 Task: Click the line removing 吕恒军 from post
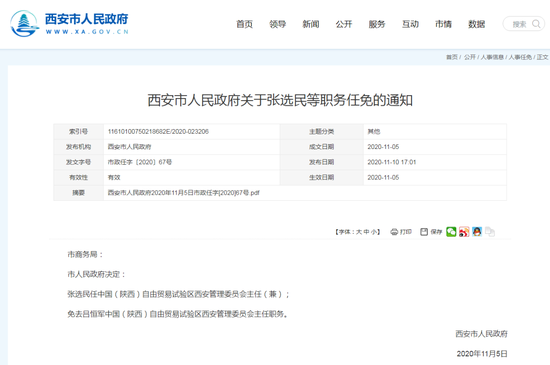coord(178,314)
